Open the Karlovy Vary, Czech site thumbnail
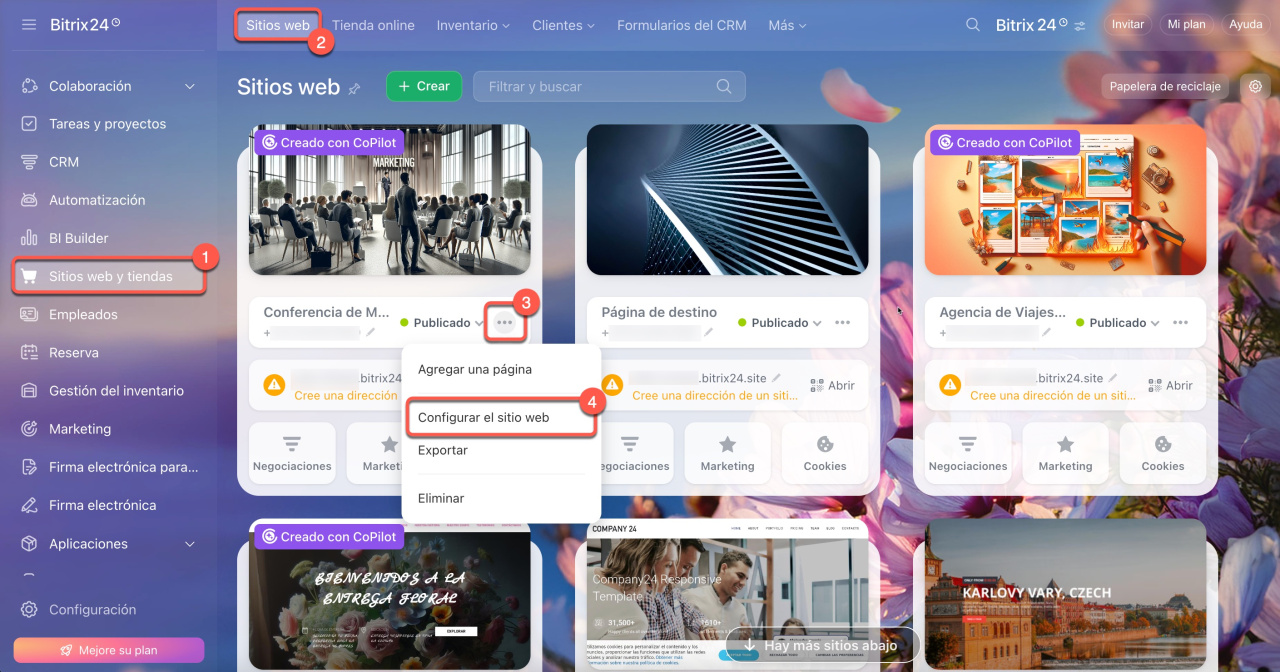The height and width of the screenshot is (672, 1280). pyautogui.click(x=1066, y=595)
